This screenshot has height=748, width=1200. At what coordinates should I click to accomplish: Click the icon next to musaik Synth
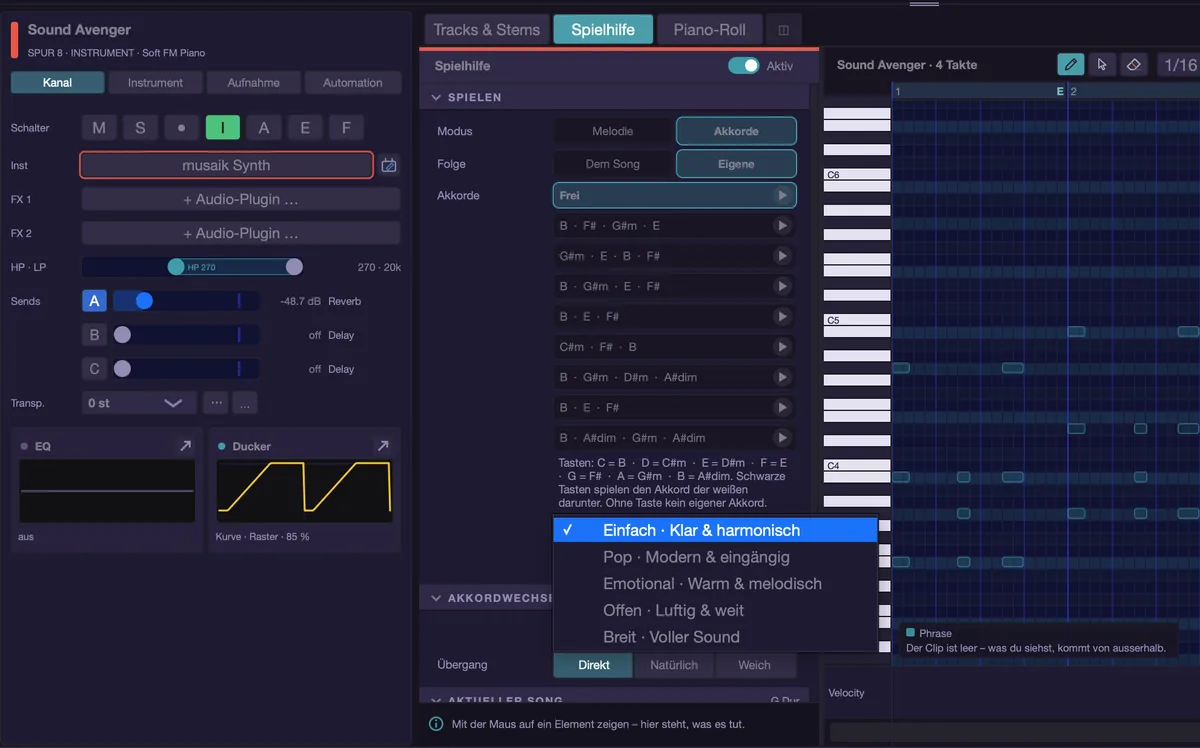point(389,165)
